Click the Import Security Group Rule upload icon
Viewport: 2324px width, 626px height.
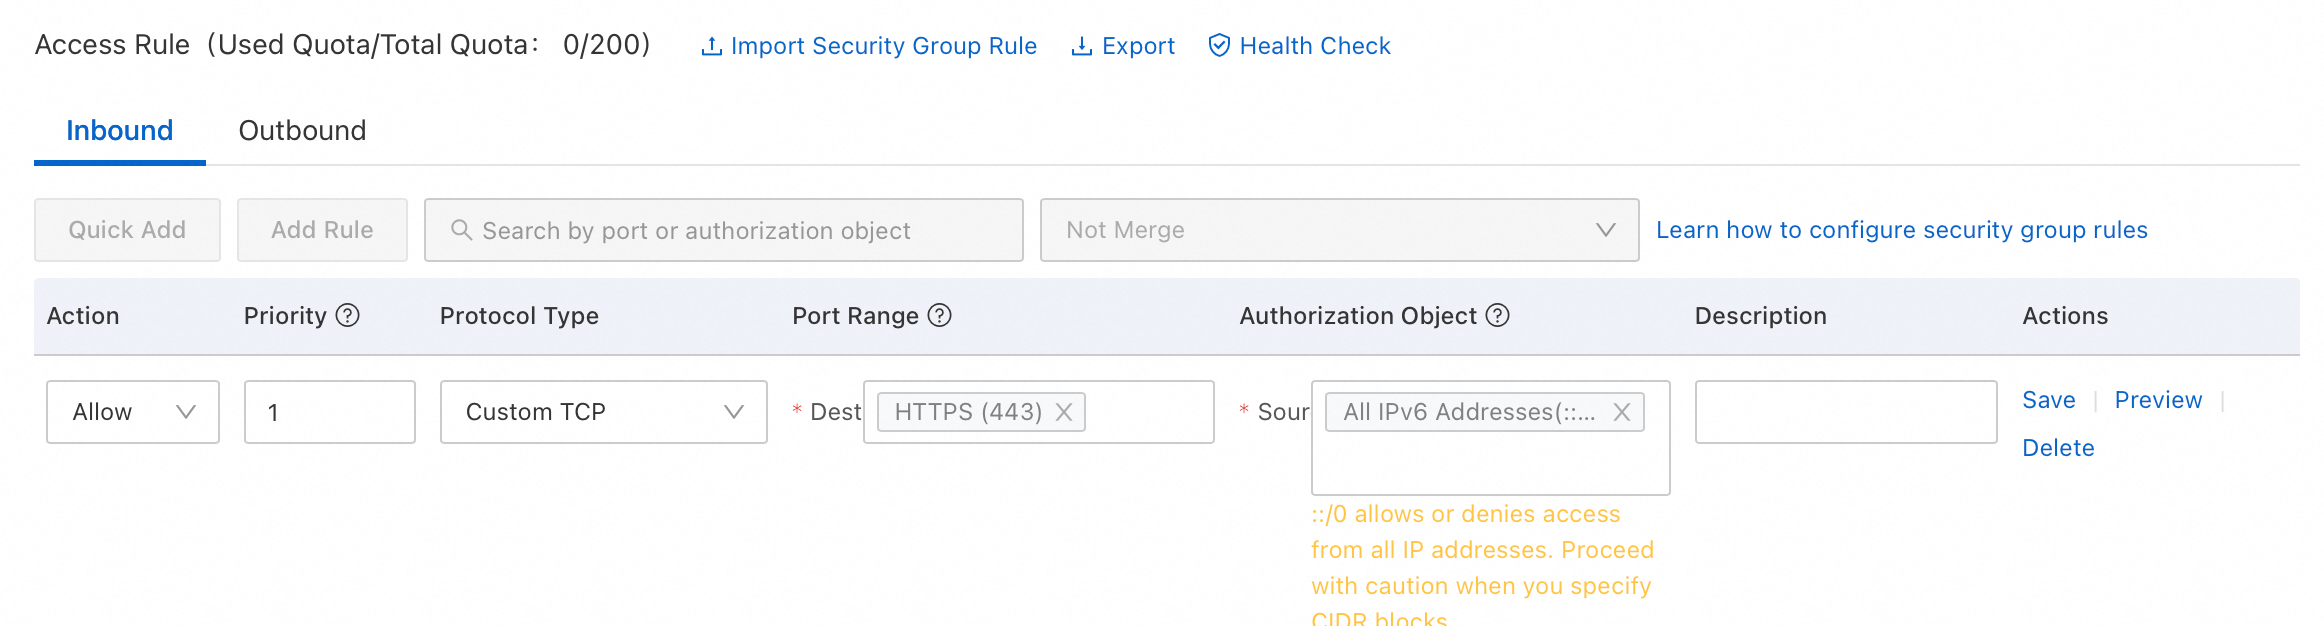click(711, 47)
